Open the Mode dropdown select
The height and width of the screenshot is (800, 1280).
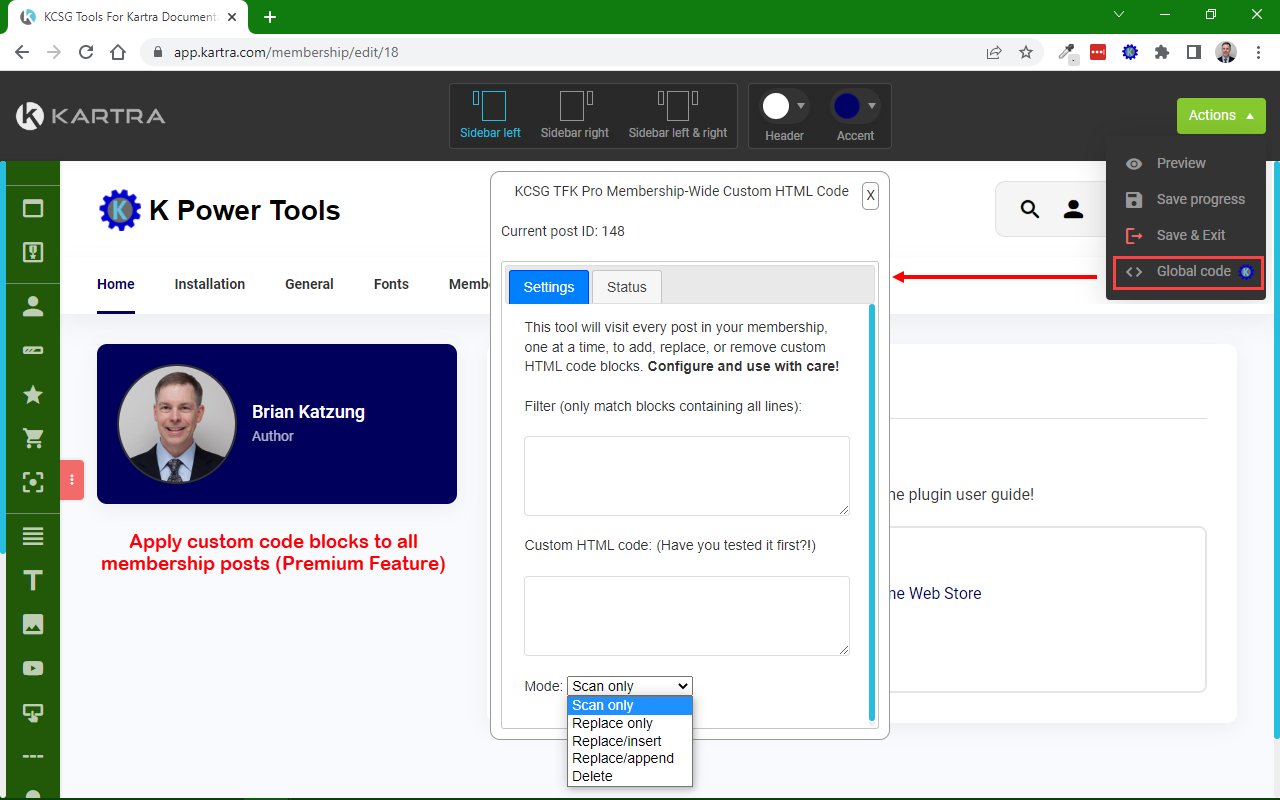(x=630, y=686)
